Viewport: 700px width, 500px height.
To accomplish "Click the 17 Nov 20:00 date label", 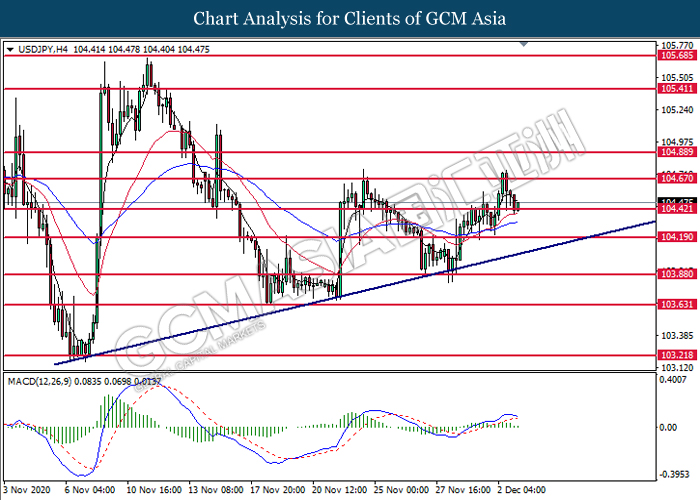I will [277, 490].
